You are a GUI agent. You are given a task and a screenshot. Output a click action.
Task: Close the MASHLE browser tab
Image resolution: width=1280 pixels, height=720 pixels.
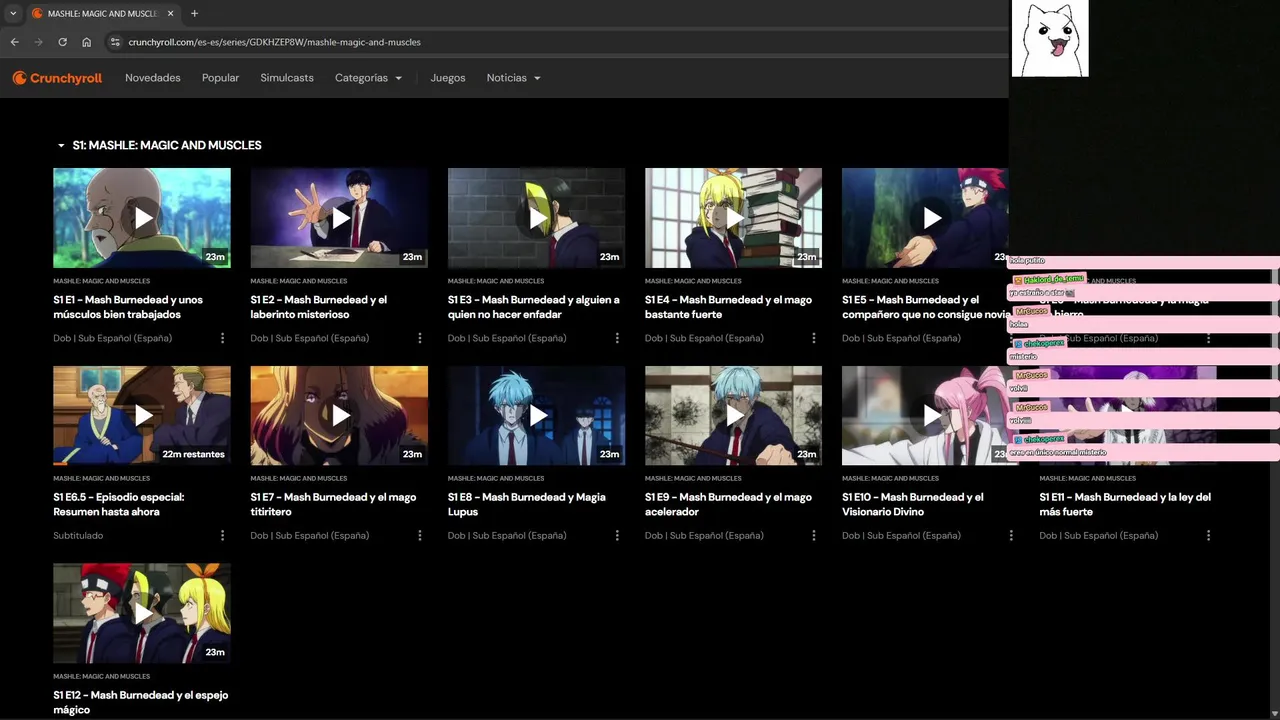pyautogui.click(x=172, y=14)
